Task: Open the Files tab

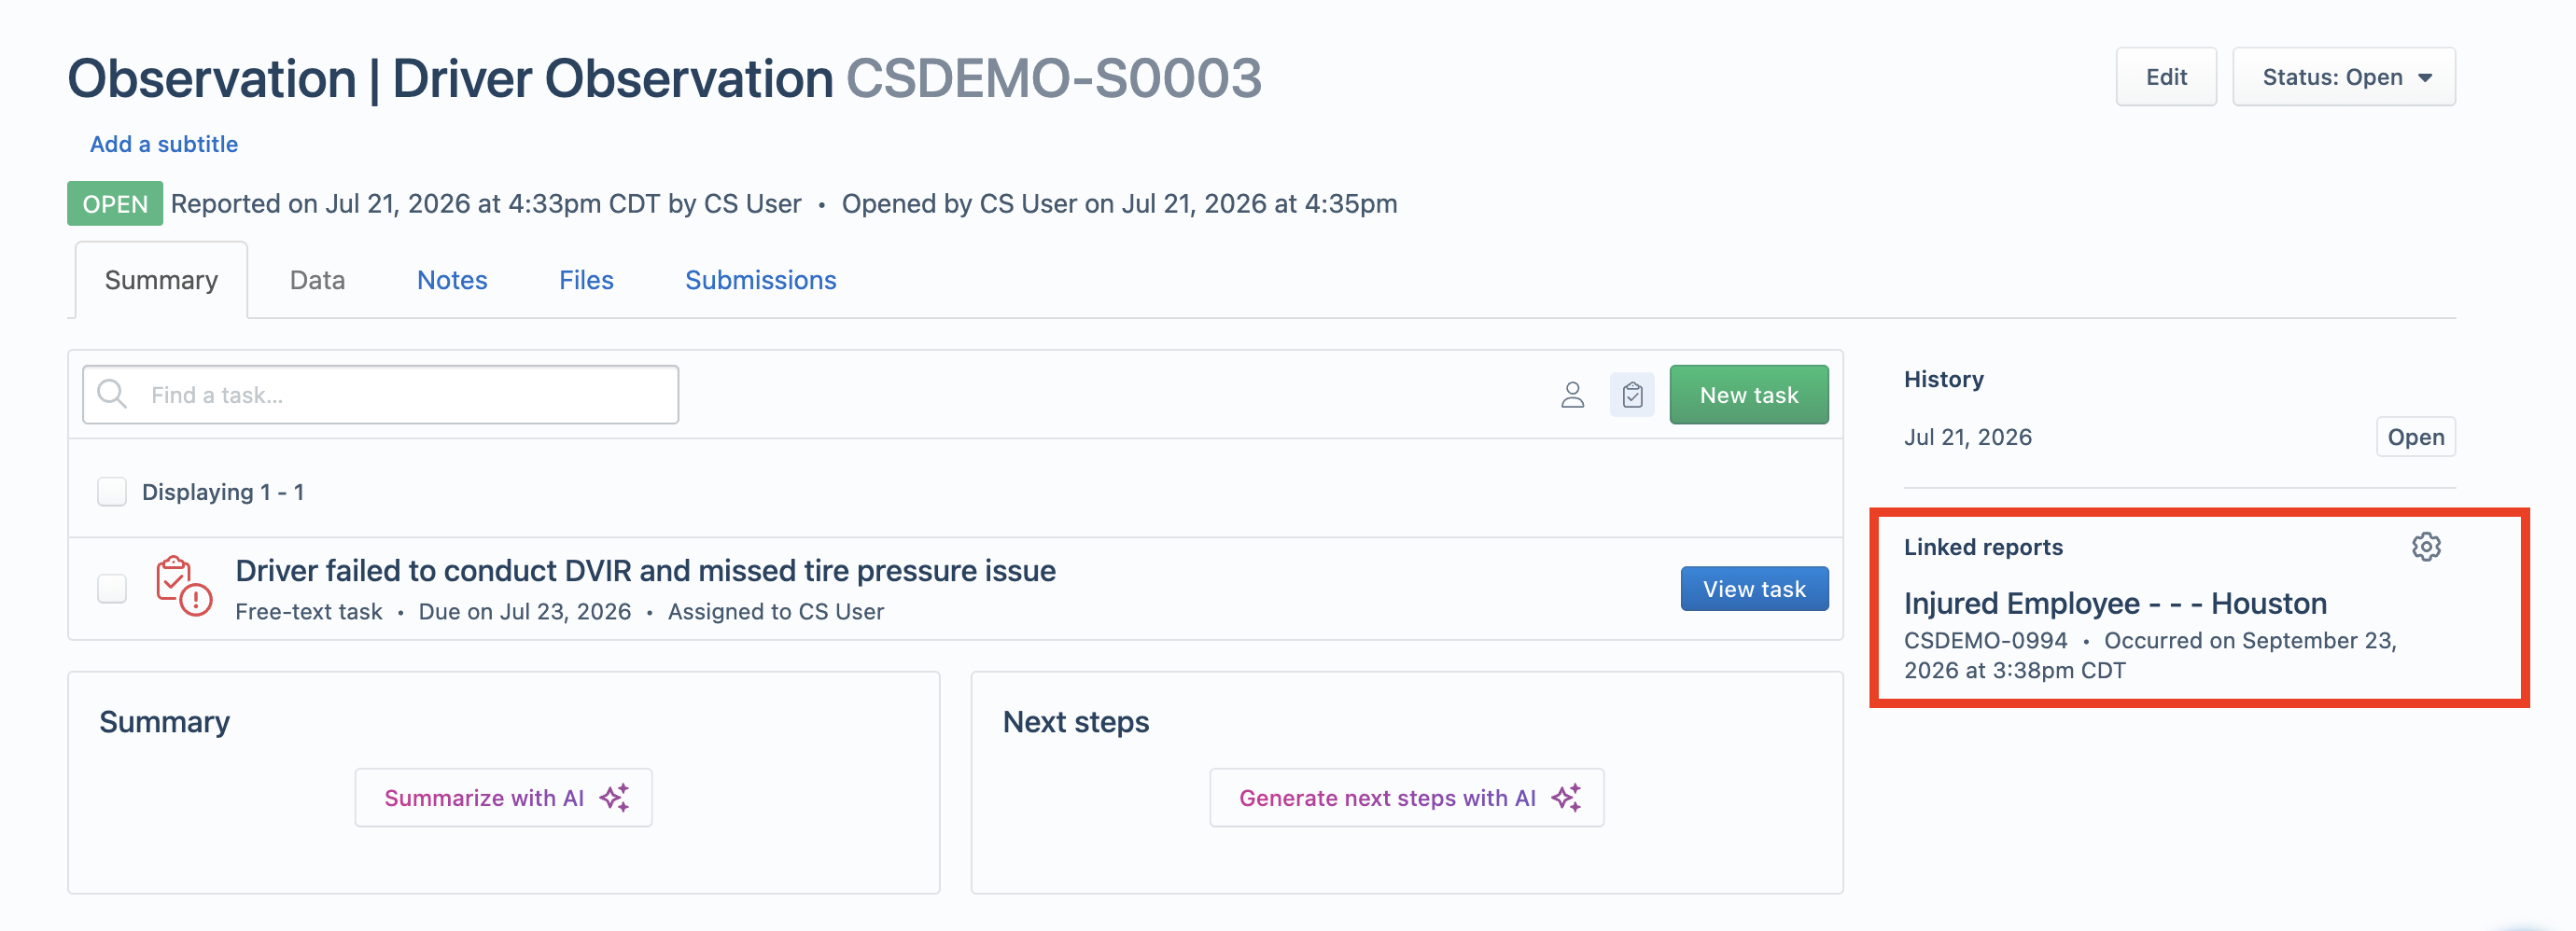Action: pos(586,280)
